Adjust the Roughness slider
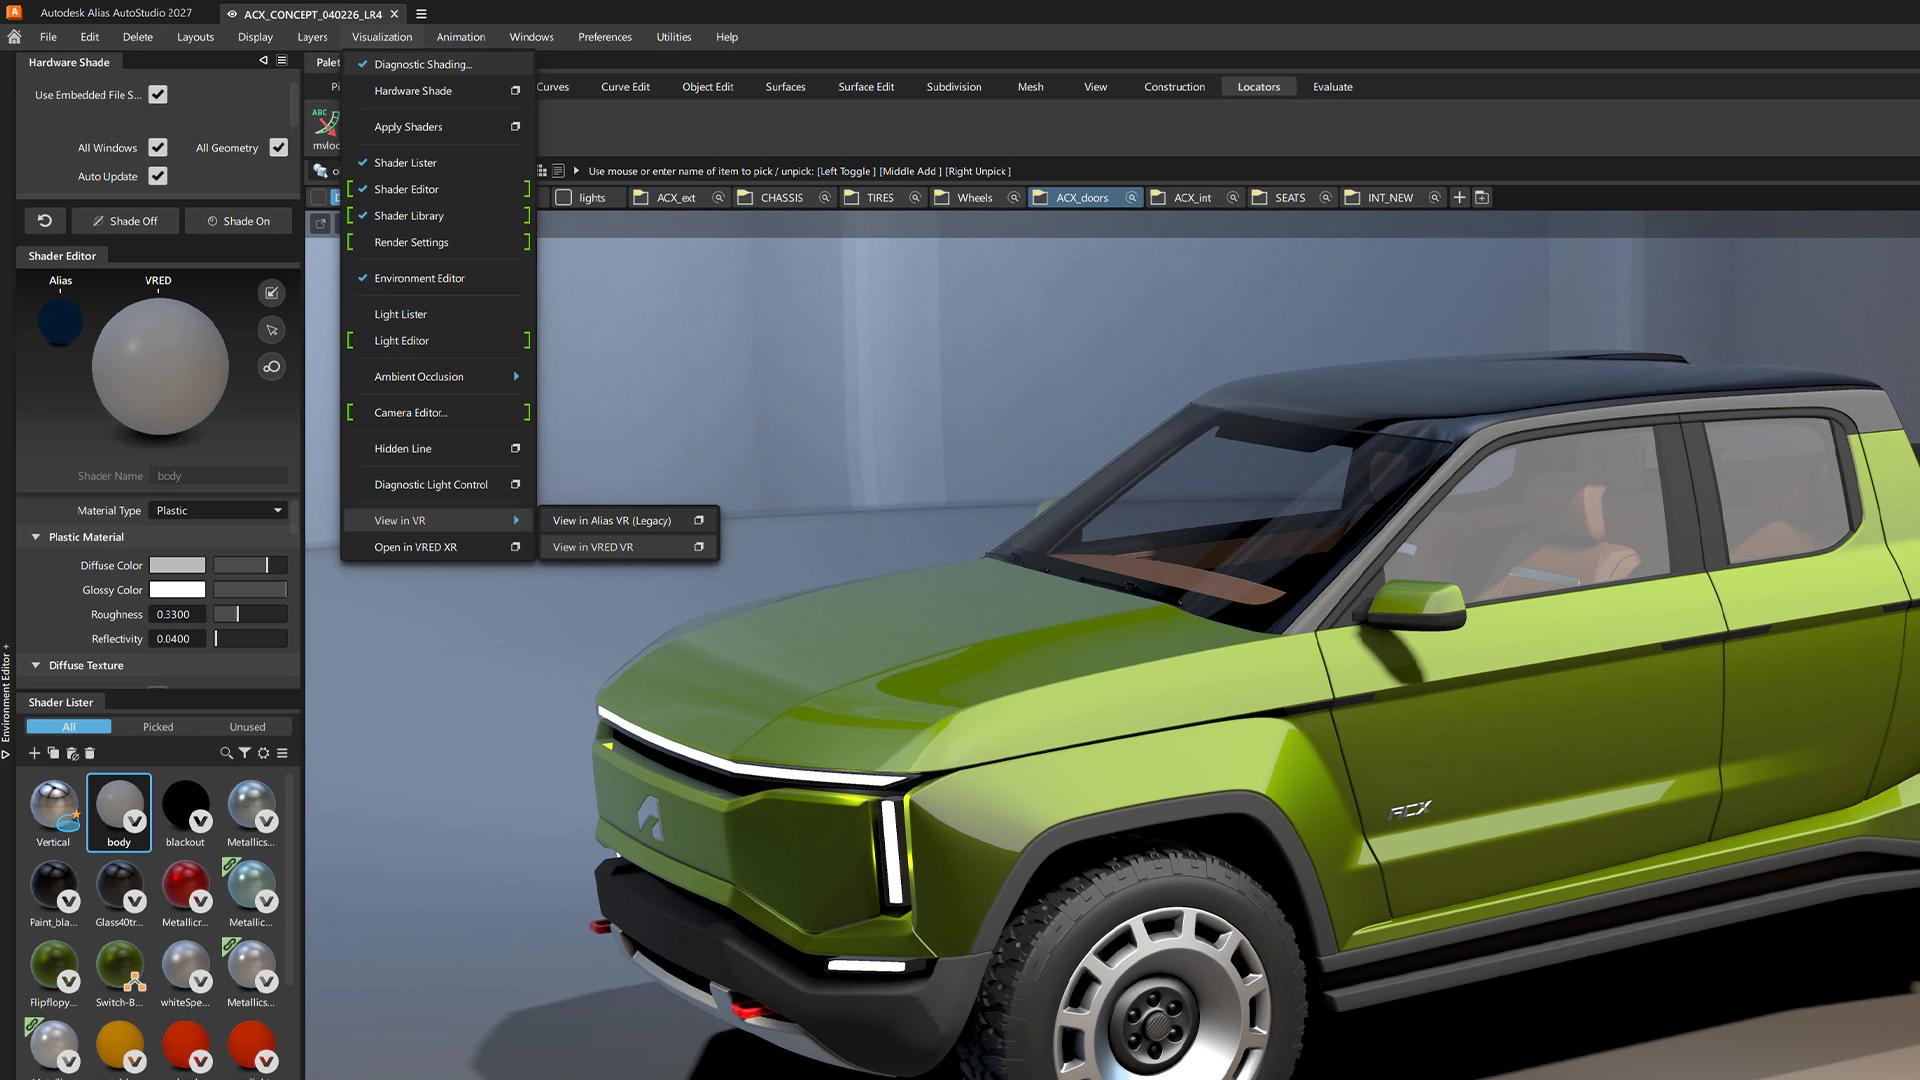Image resolution: width=1920 pixels, height=1080 pixels. point(250,615)
